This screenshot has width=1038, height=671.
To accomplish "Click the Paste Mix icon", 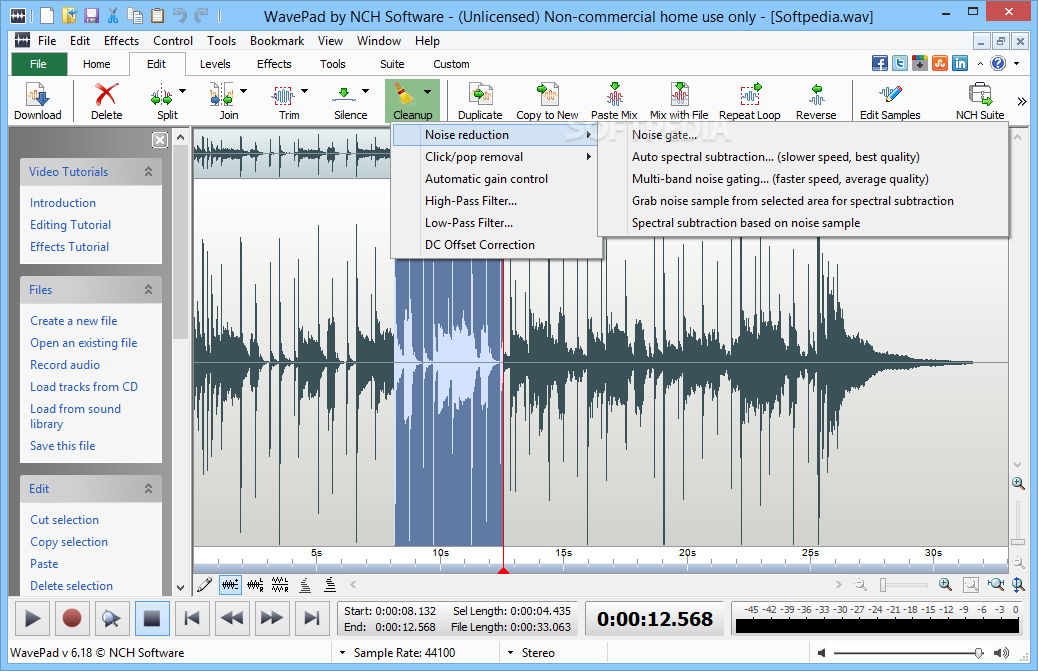I will [614, 95].
